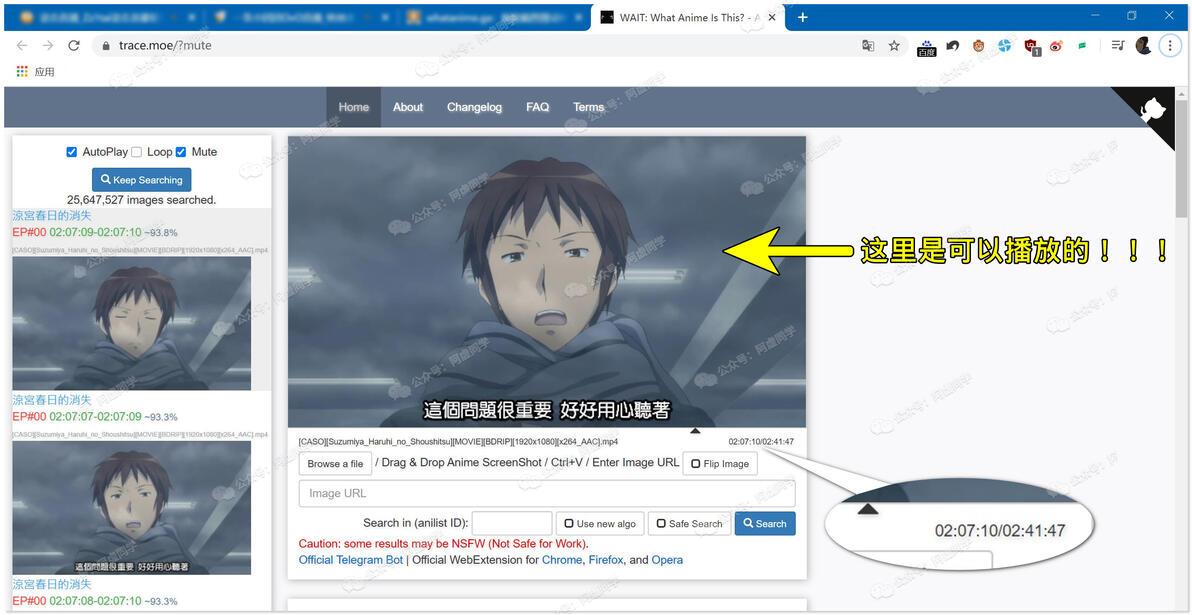Click the browser forward arrow

pos(48,46)
